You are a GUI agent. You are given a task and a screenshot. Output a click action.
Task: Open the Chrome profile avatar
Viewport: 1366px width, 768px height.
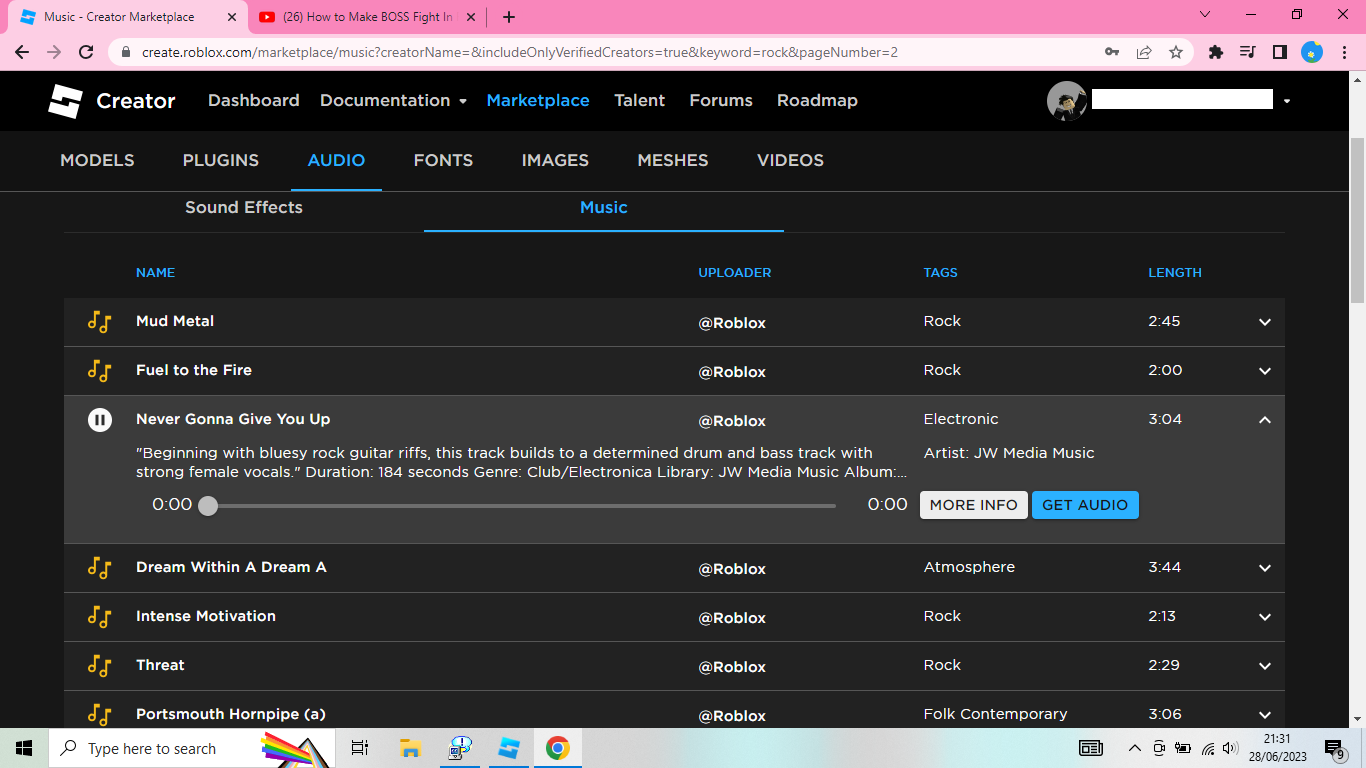click(x=1312, y=52)
